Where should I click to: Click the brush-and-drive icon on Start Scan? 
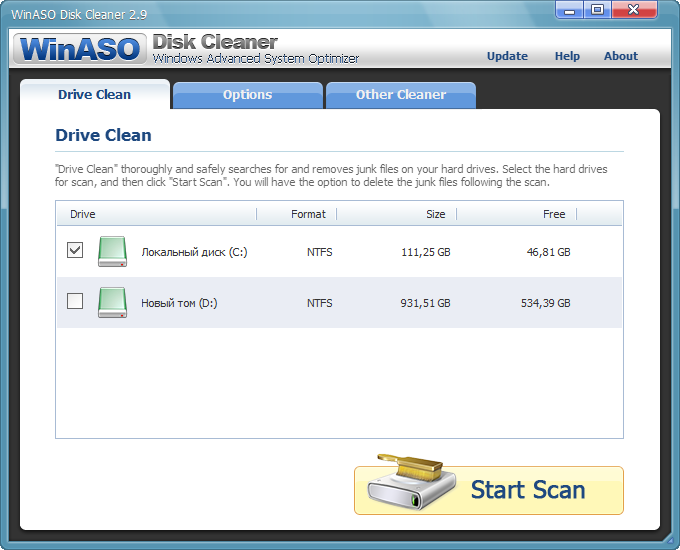[x=411, y=482]
